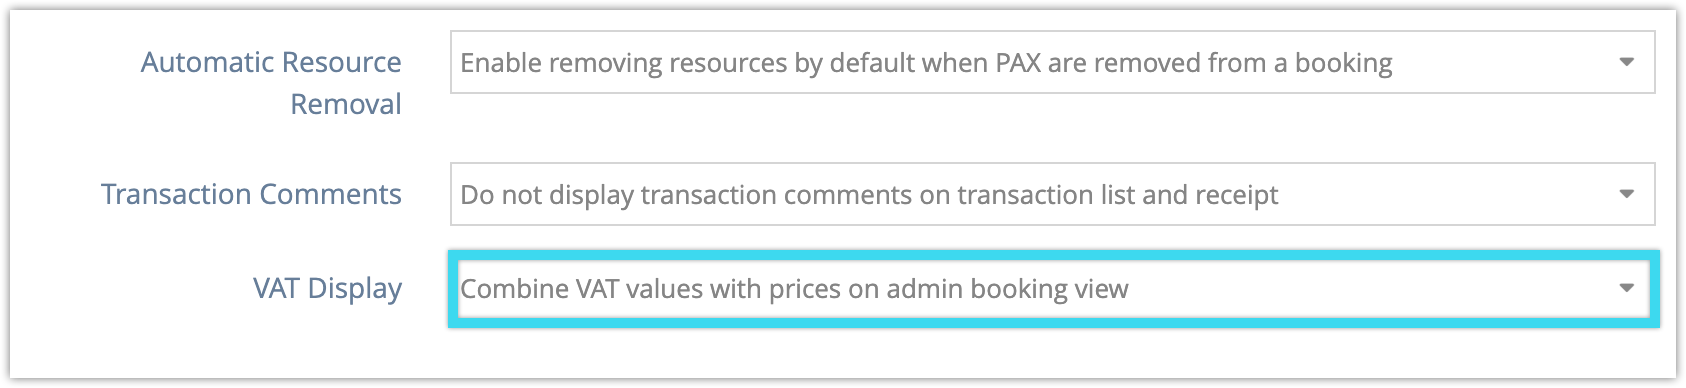Click empty space right of resource removal value
1686x388 pixels.
(1500, 62)
